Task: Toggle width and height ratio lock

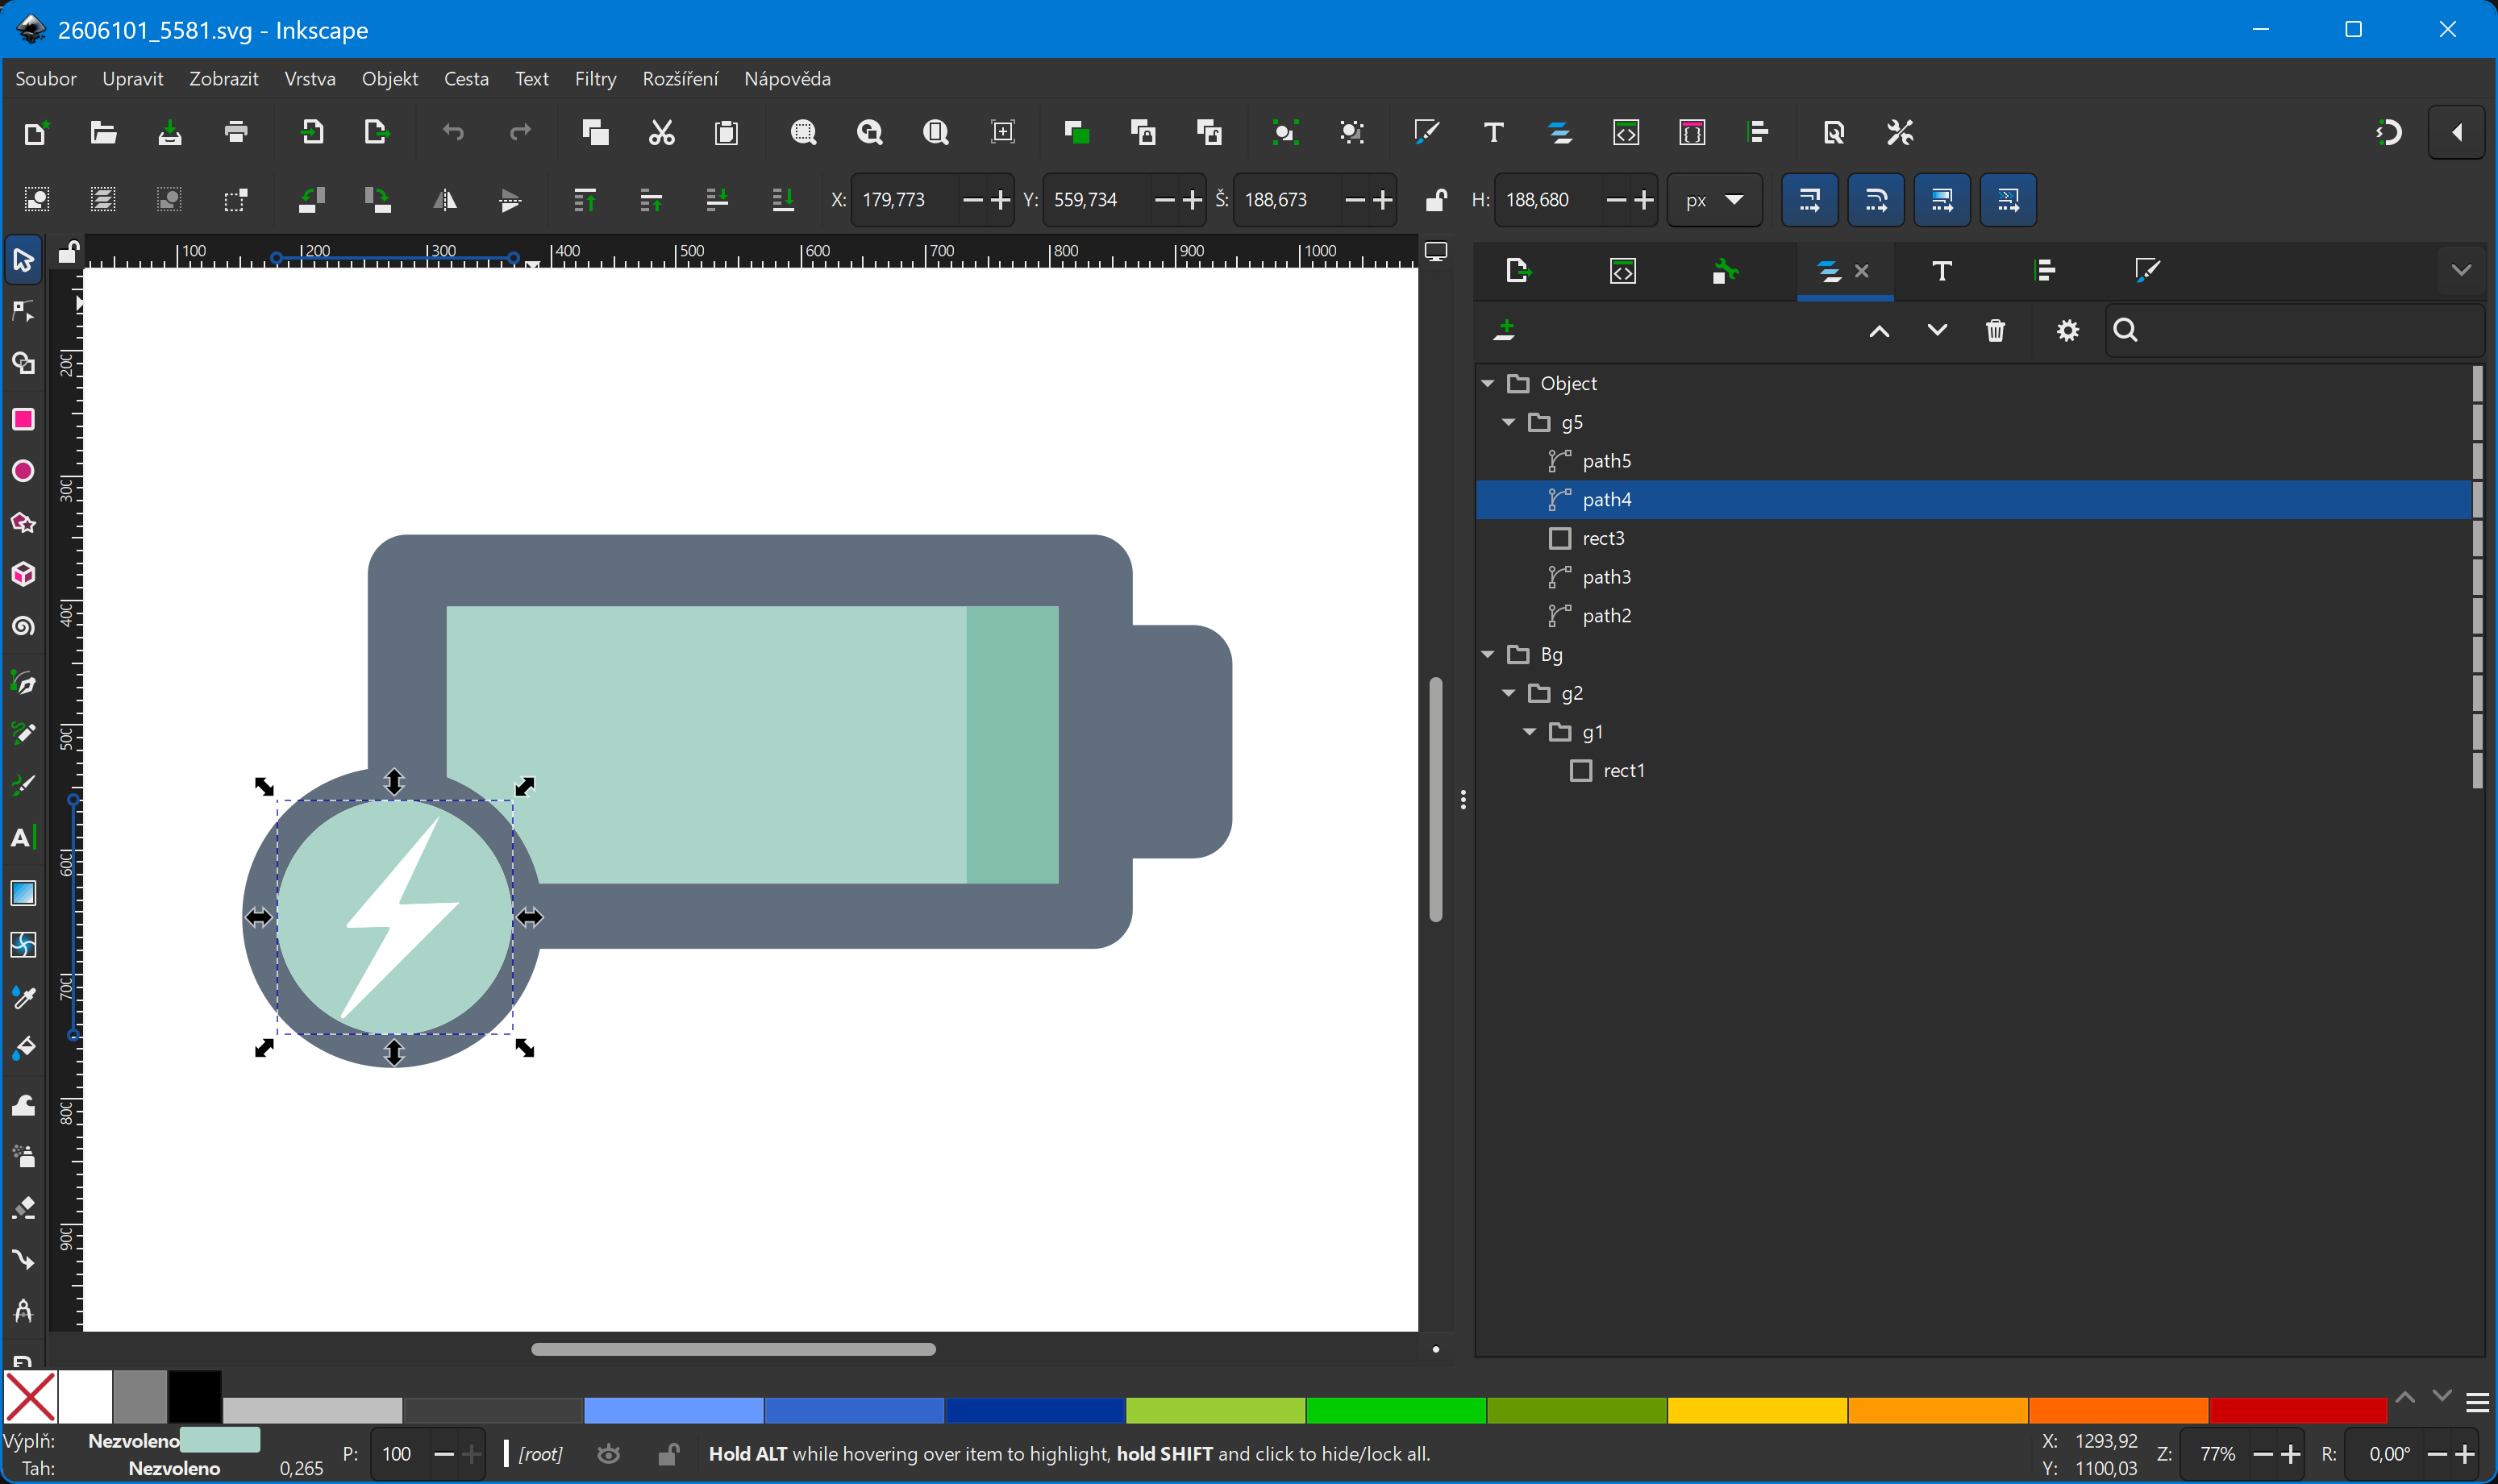Action: pos(1435,200)
